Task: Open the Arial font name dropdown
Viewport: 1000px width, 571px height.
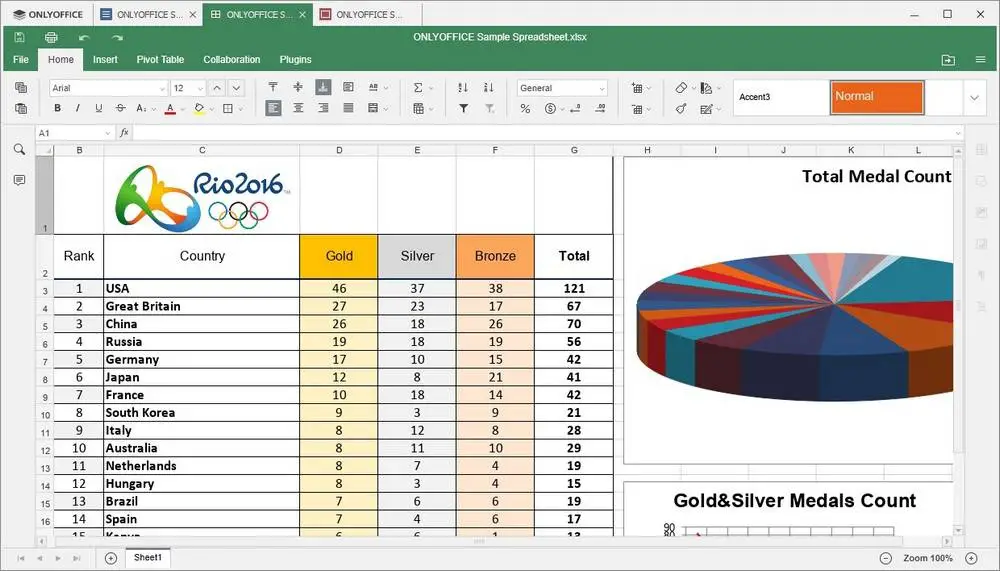Action: point(108,88)
